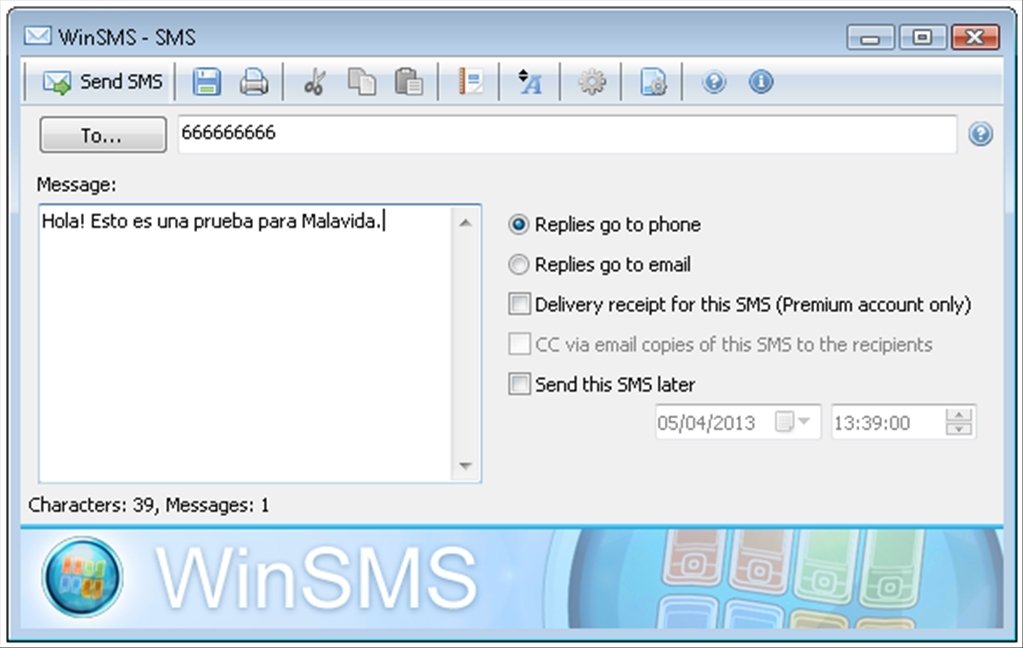The image size is (1023, 648).
Task: Close the WinSMS window
Action: 975,37
